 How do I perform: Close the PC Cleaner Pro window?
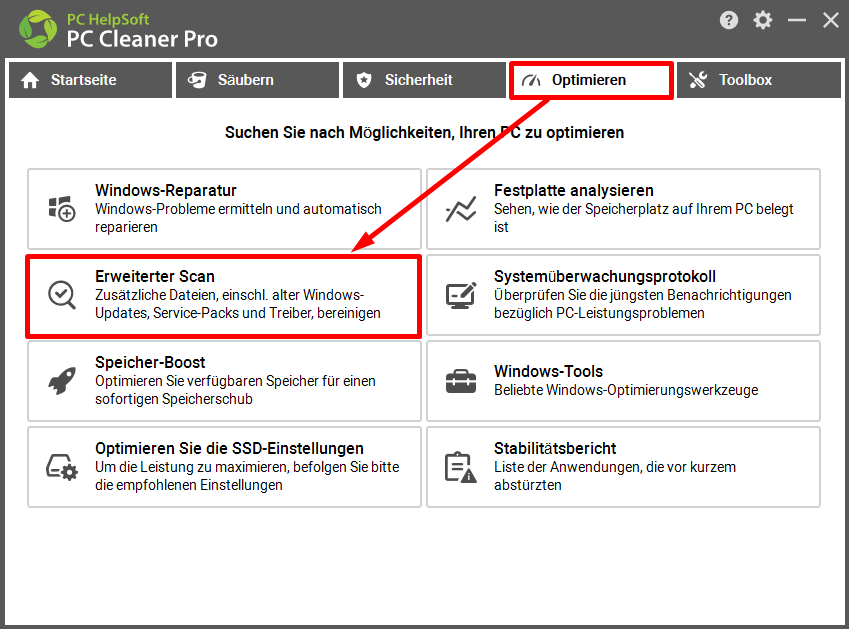click(x=831, y=21)
